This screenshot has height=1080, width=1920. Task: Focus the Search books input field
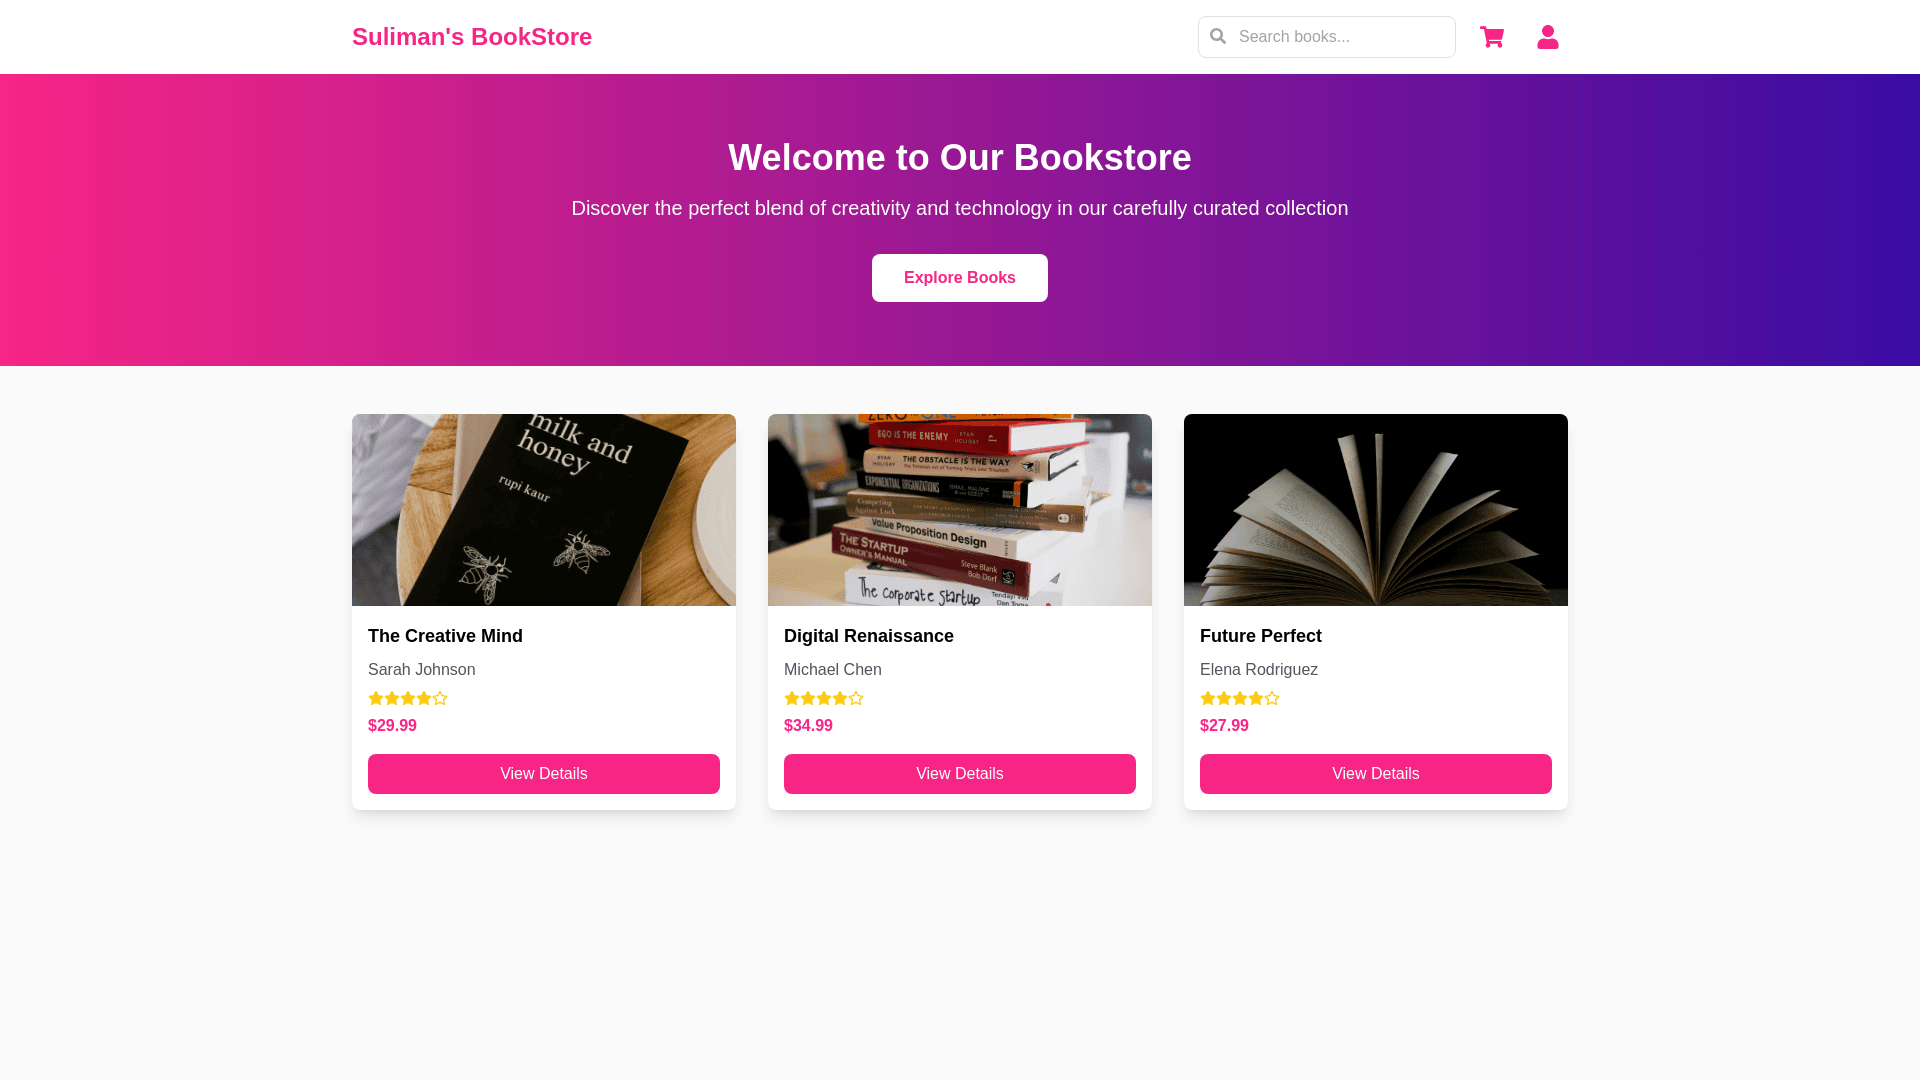[1327, 37]
